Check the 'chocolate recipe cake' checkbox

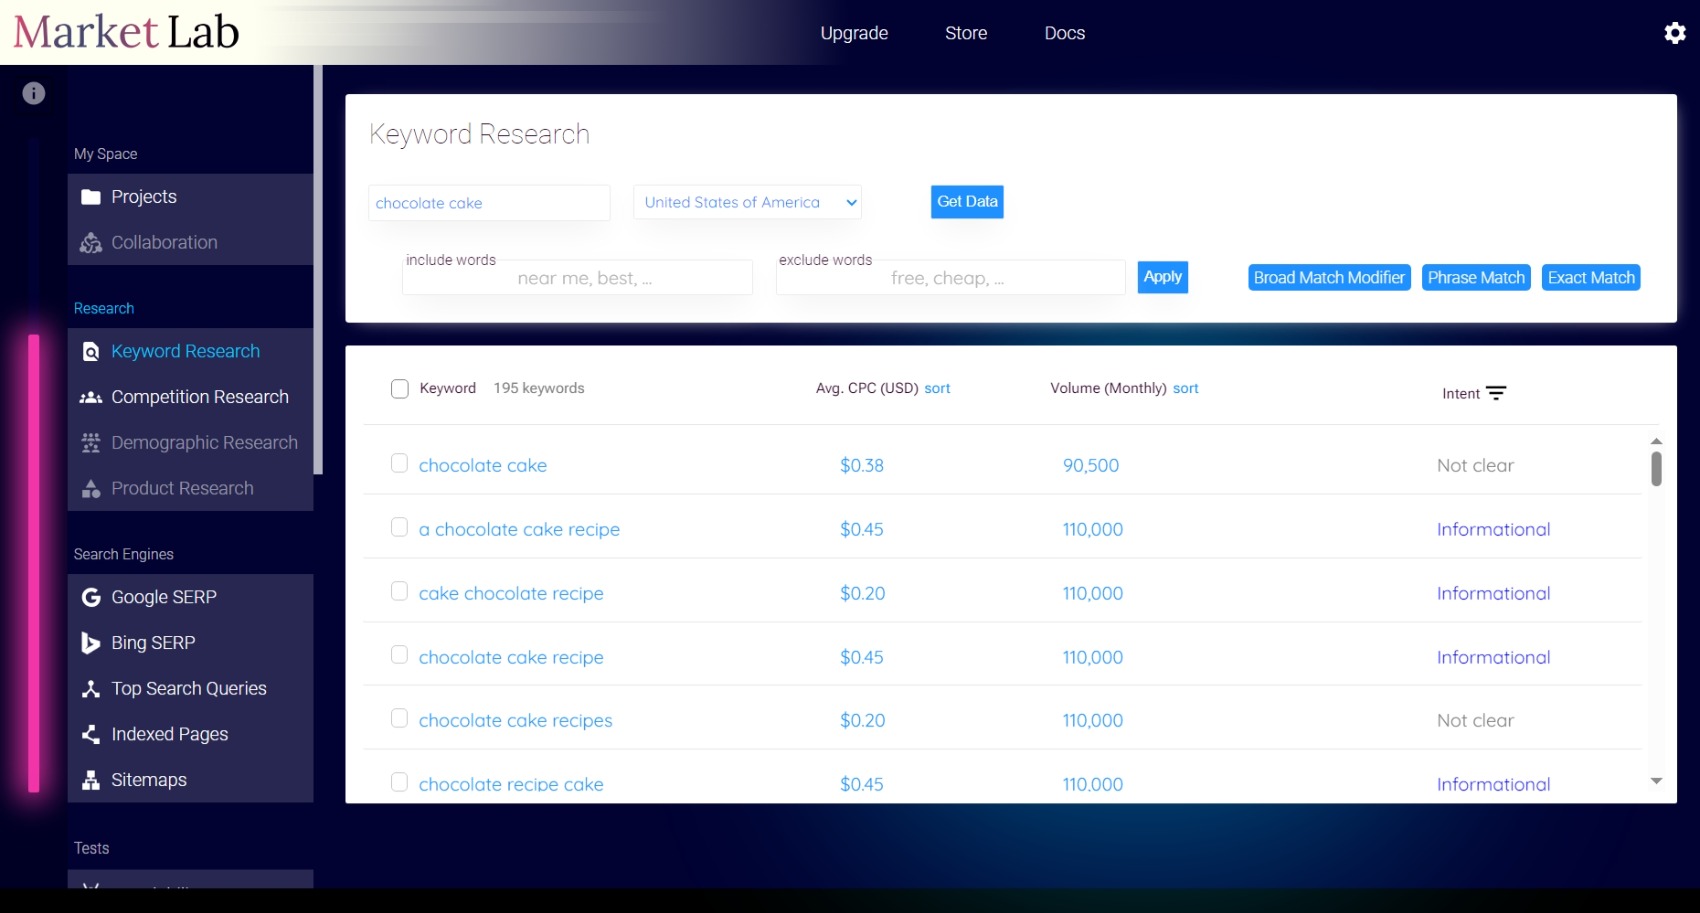point(399,782)
